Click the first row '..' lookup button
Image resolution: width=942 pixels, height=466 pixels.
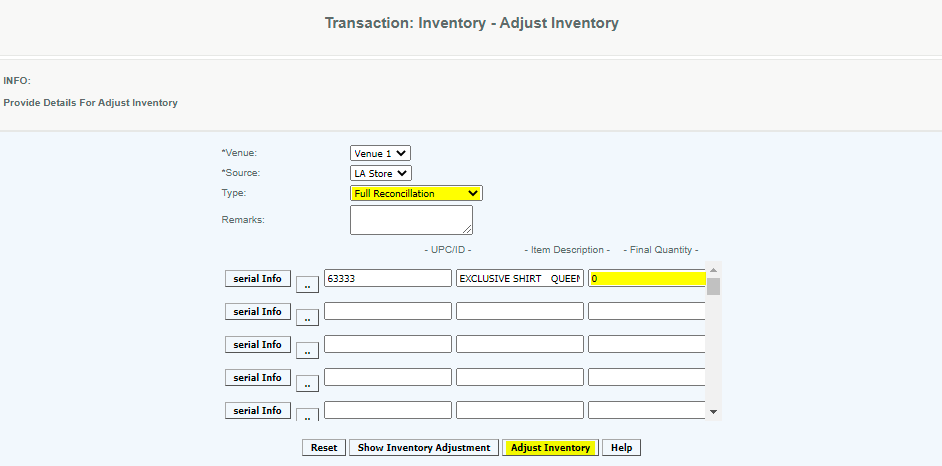pyautogui.click(x=307, y=284)
